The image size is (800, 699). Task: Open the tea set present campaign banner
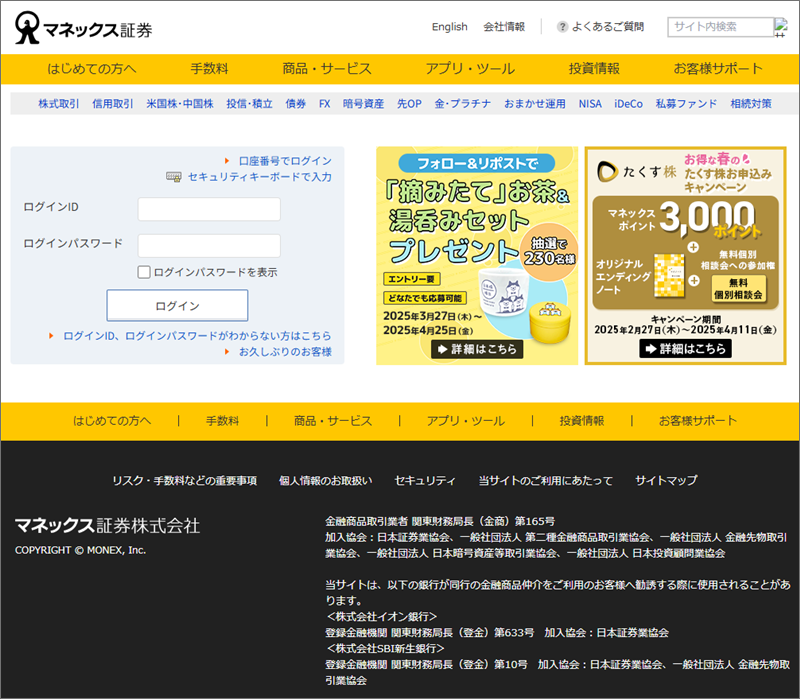coord(476,240)
